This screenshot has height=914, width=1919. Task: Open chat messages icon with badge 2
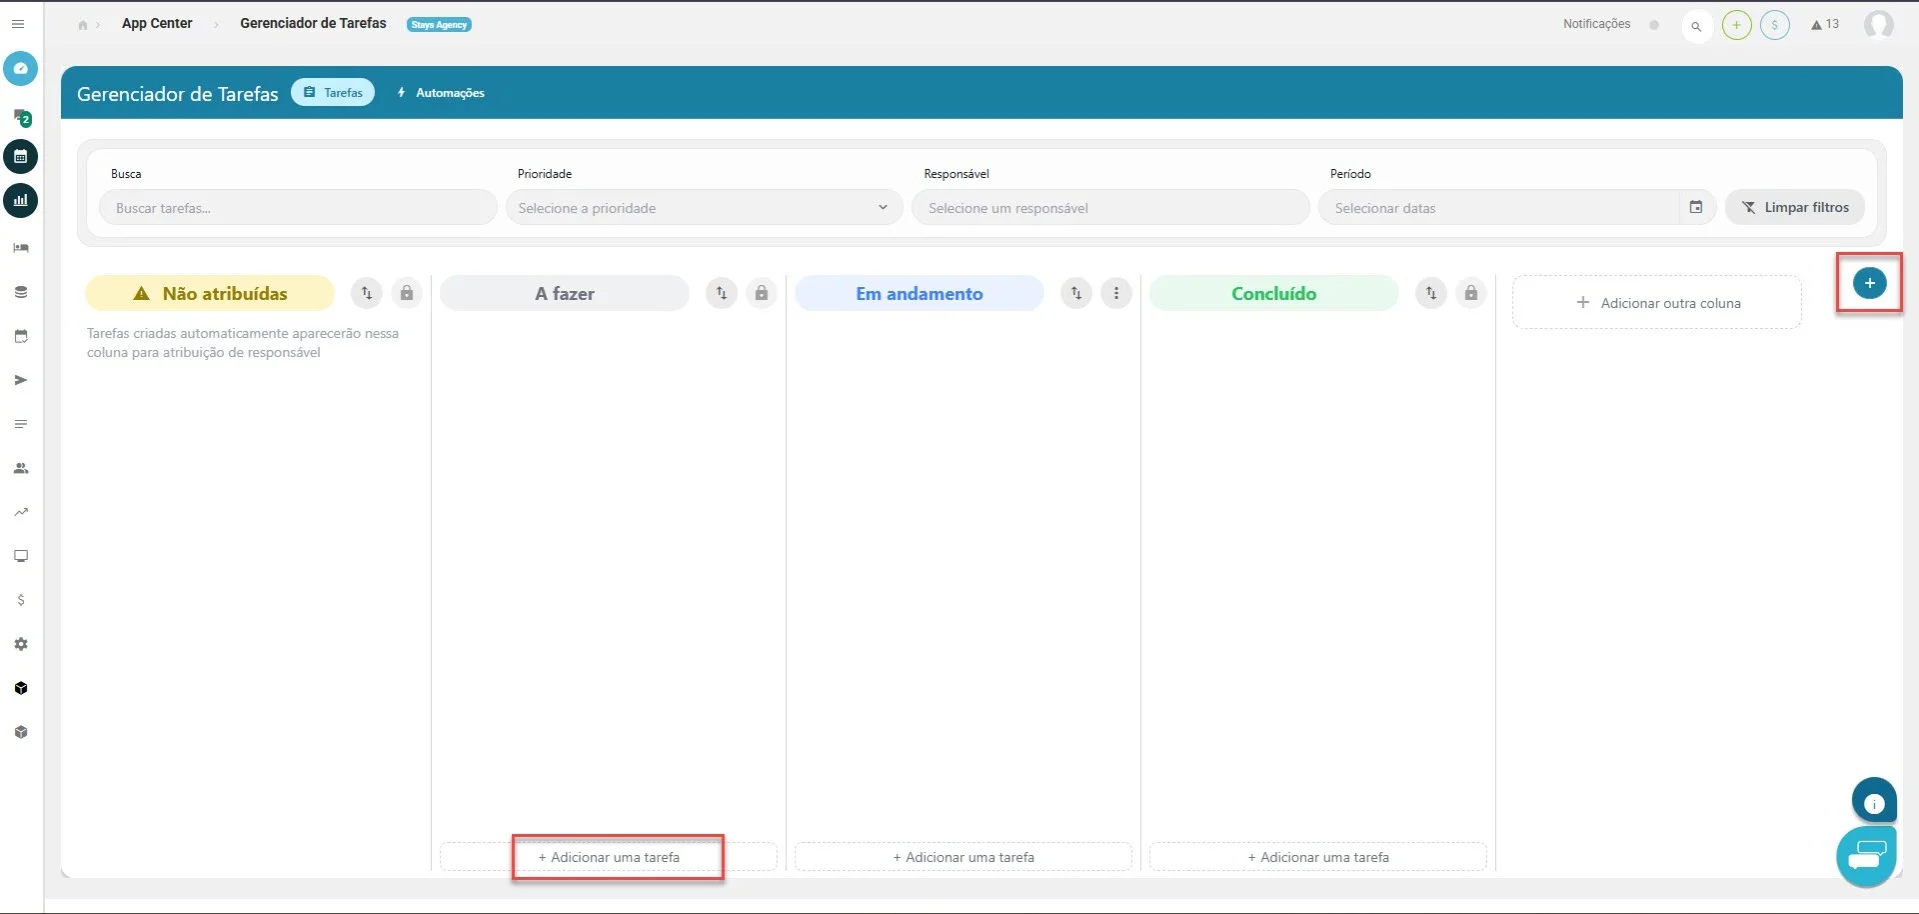pyautogui.click(x=21, y=118)
